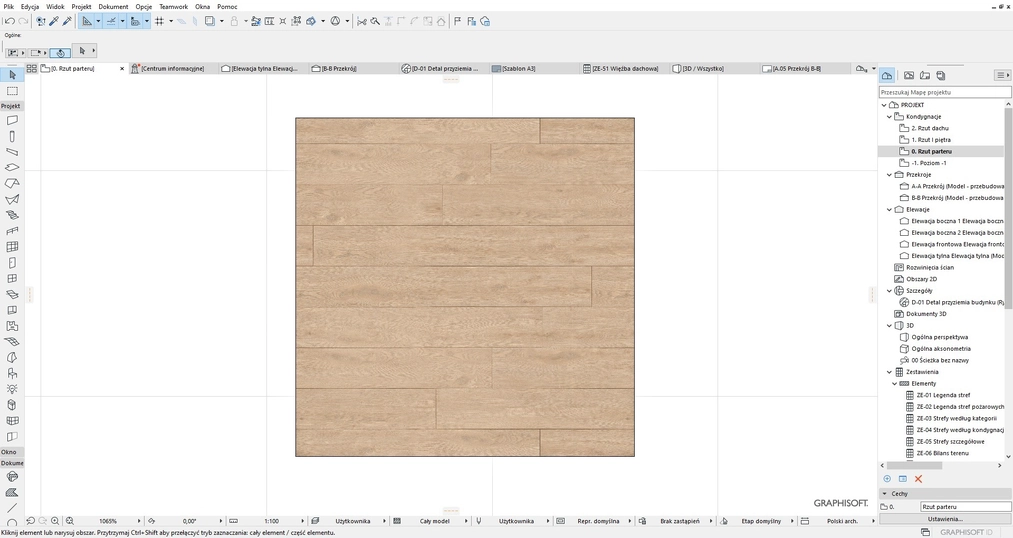The height and width of the screenshot is (538, 1013).
Task: Click the Undo arrow in toolbar
Action: [9, 21]
